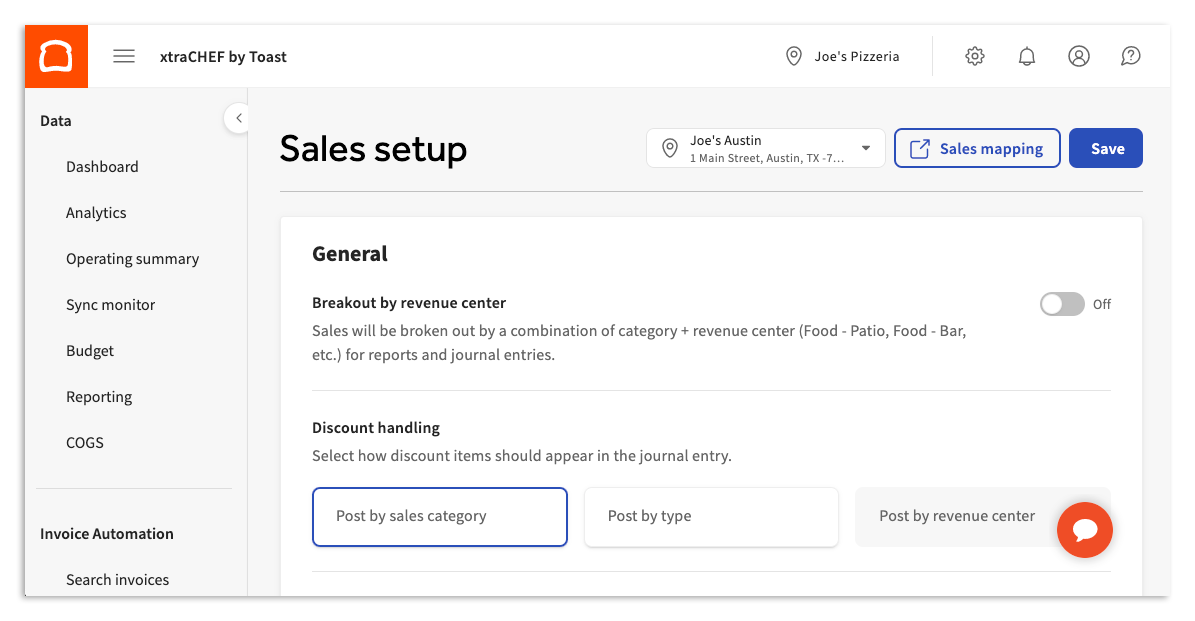This screenshot has width=1195, height=621.
Task: Open the Joe's Austin location dropdown
Action: 765,148
